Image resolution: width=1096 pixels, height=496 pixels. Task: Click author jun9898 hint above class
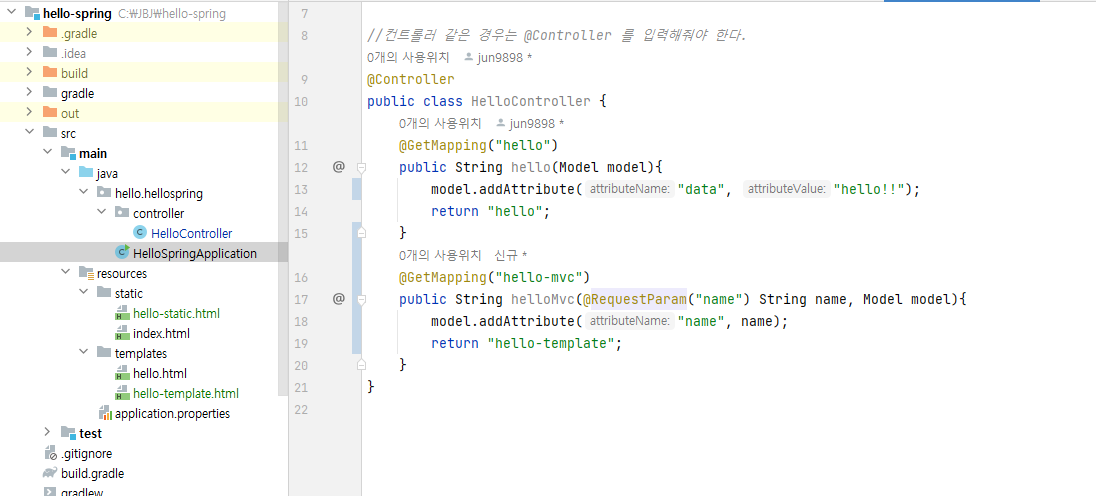[498, 57]
